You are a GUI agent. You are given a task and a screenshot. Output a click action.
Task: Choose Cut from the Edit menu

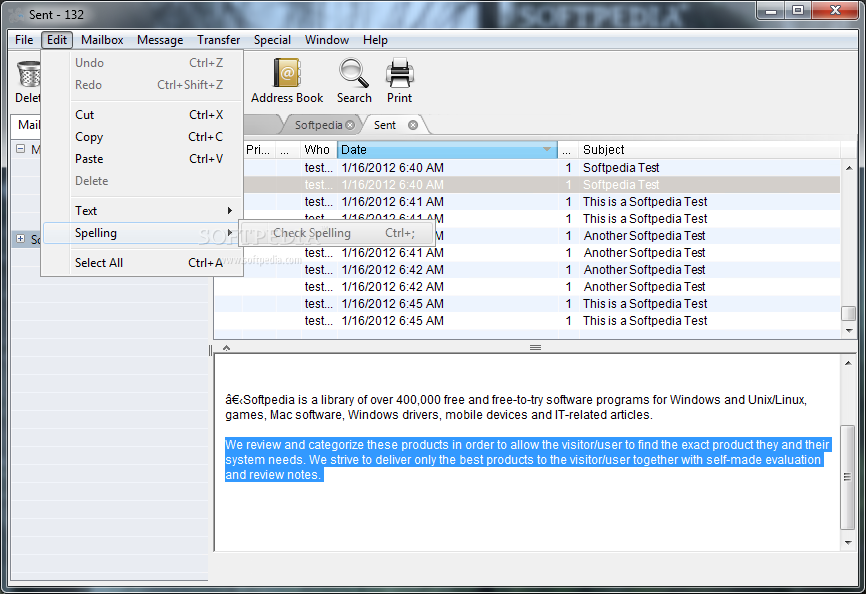[x=142, y=115]
